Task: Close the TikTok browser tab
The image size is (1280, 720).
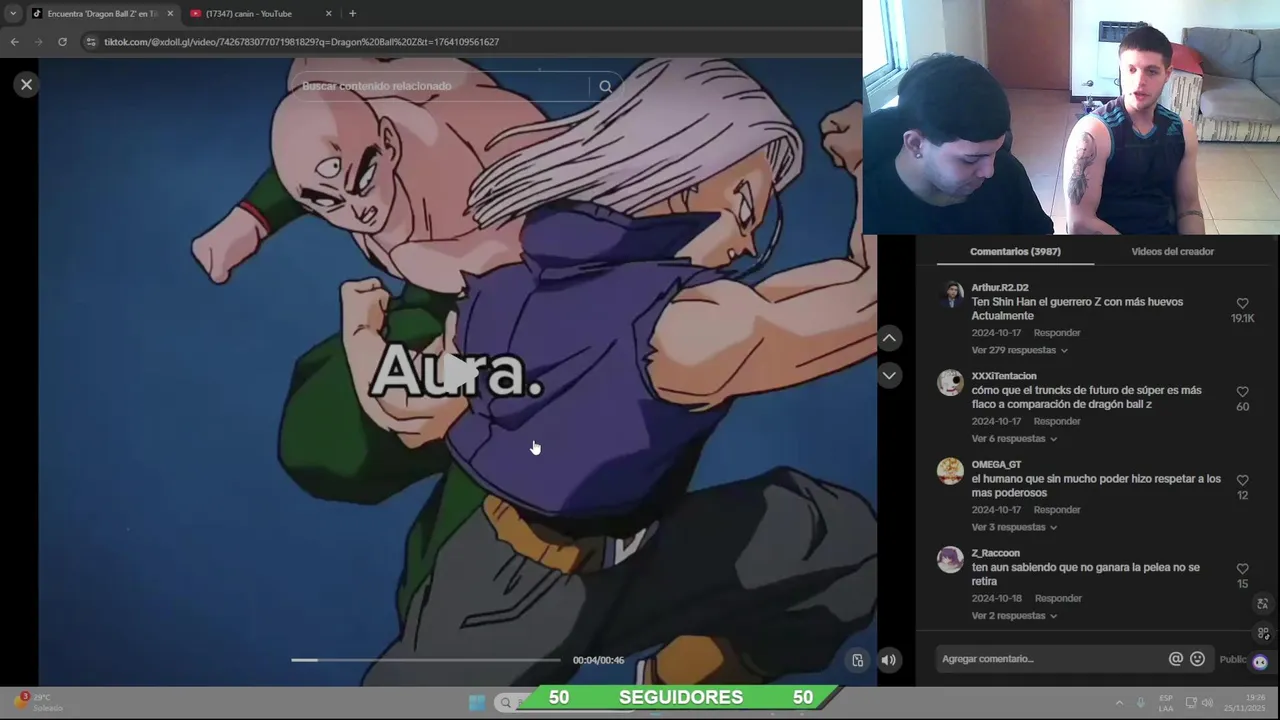Action: pos(170,14)
